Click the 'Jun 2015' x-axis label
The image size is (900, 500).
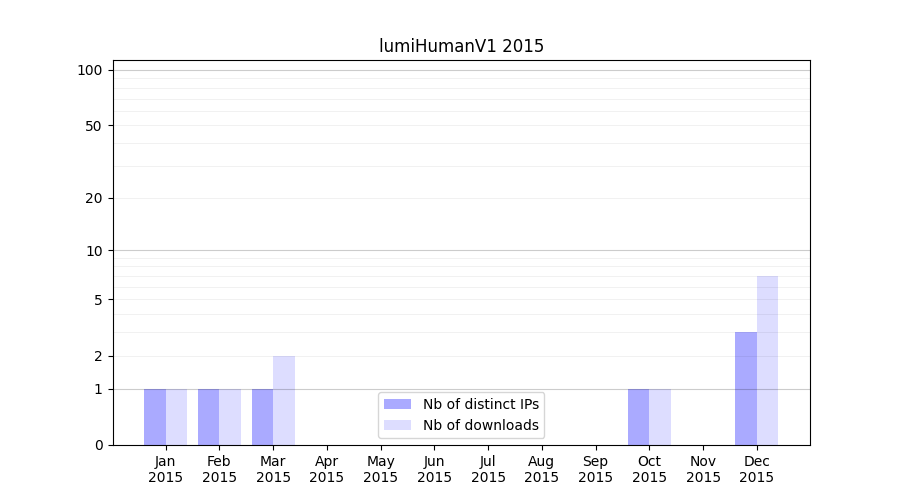point(434,469)
